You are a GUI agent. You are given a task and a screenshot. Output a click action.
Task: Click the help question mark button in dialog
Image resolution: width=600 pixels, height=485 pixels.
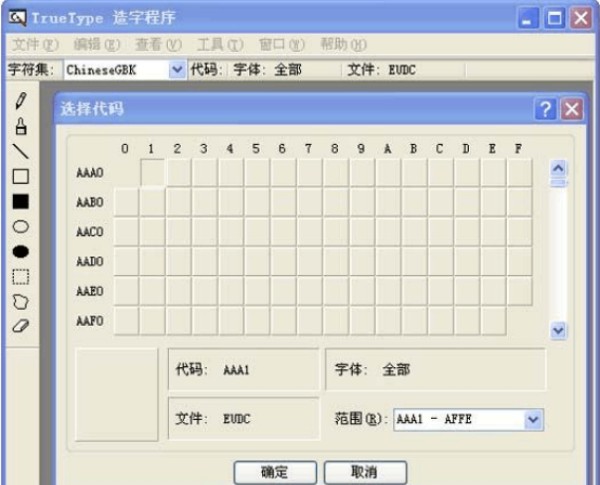(x=545, y=109)
